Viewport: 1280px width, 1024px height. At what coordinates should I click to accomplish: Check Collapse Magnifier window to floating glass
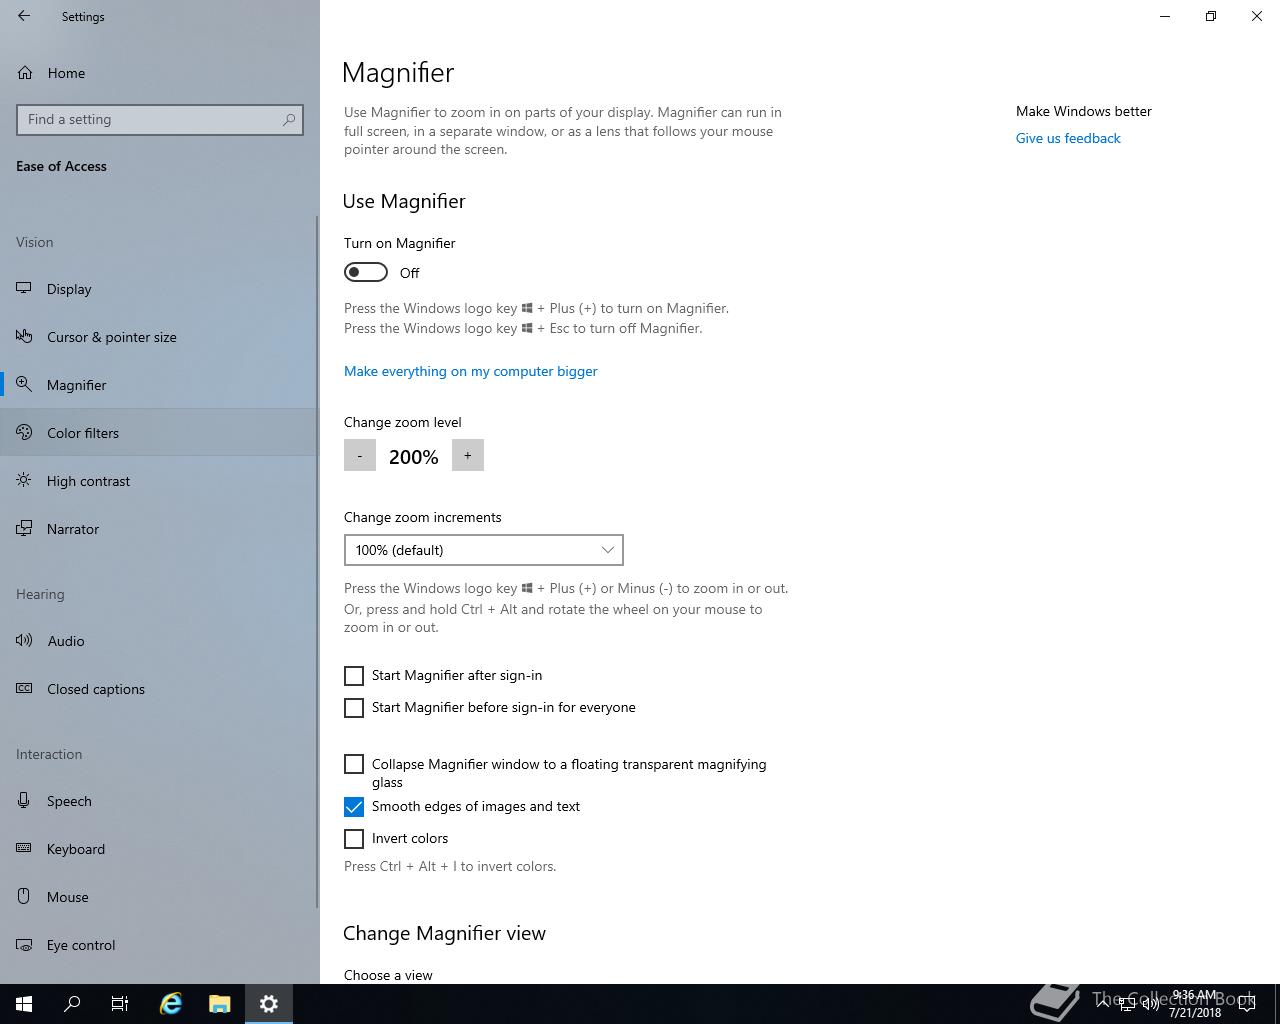(x=354, y=764)
